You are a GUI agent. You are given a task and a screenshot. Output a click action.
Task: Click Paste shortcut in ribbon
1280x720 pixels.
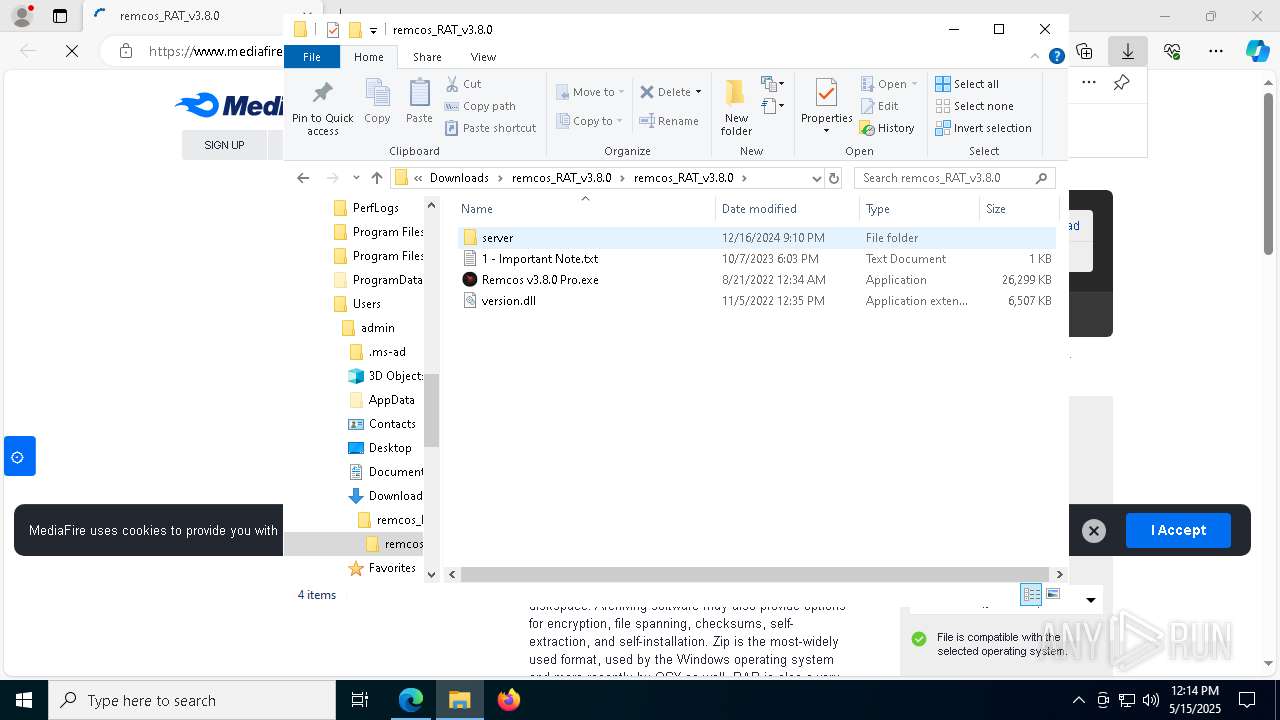point(490,128)
